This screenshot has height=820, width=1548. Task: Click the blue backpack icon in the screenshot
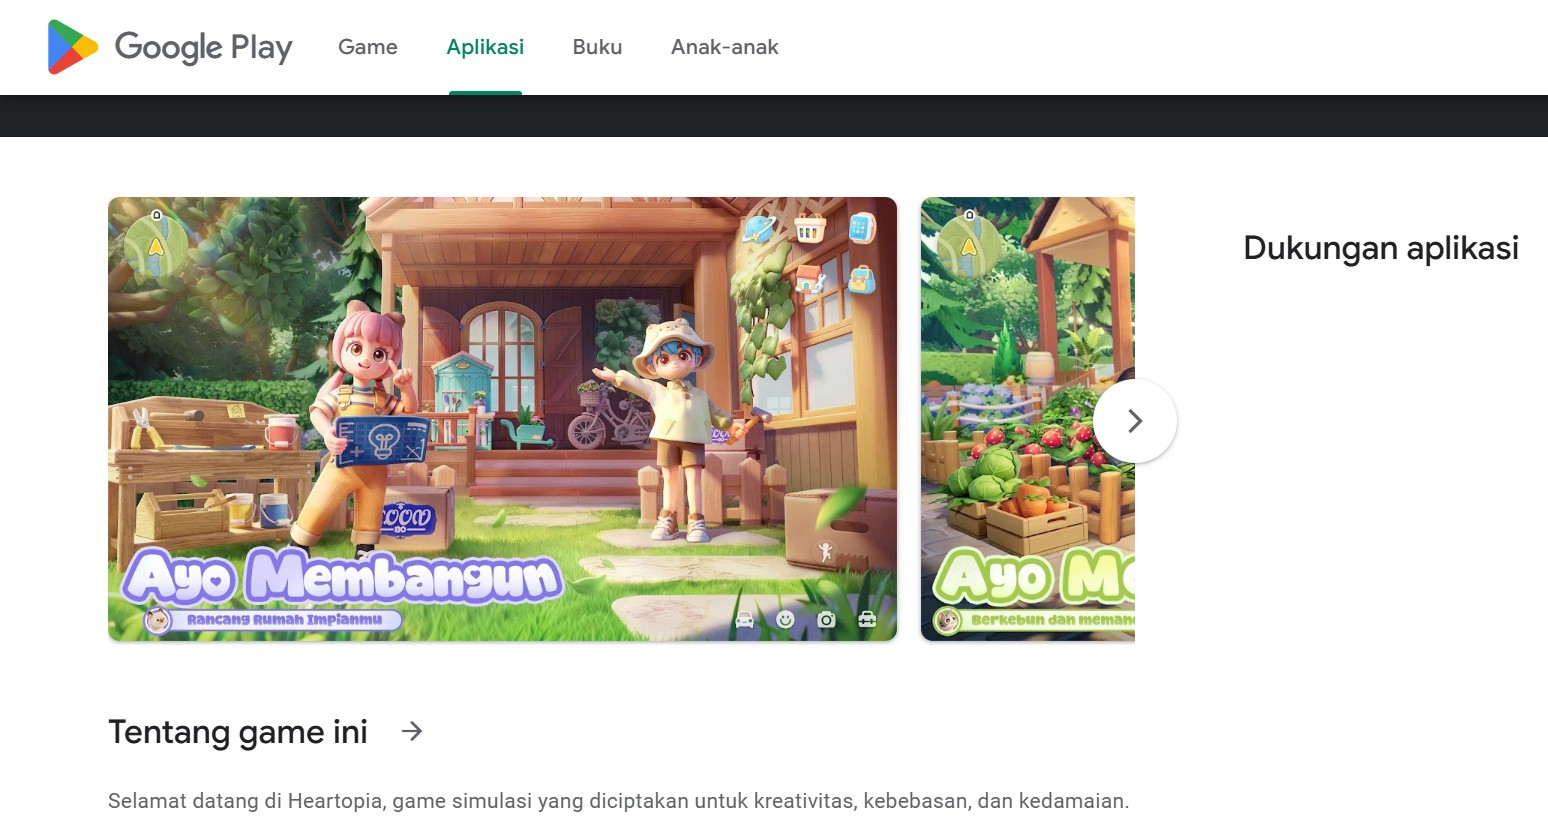click(861, 278)
